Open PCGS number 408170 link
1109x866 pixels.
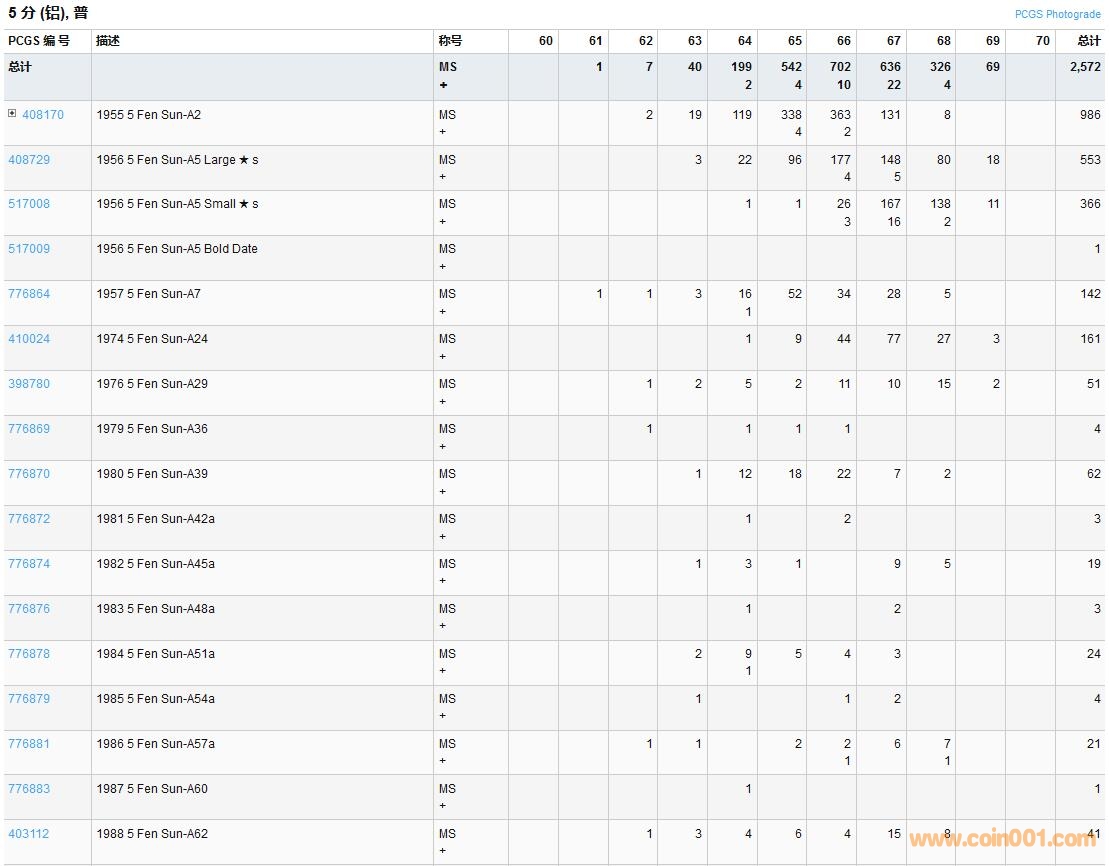(43, 115)
